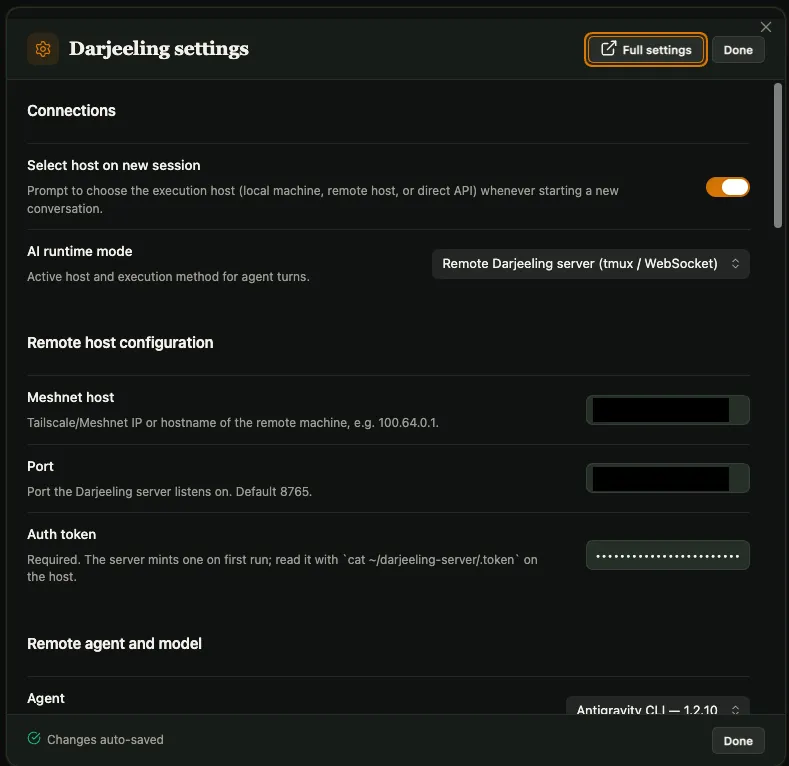Click the 'Port the Darjeeling server listens on' description

point(170,492)
